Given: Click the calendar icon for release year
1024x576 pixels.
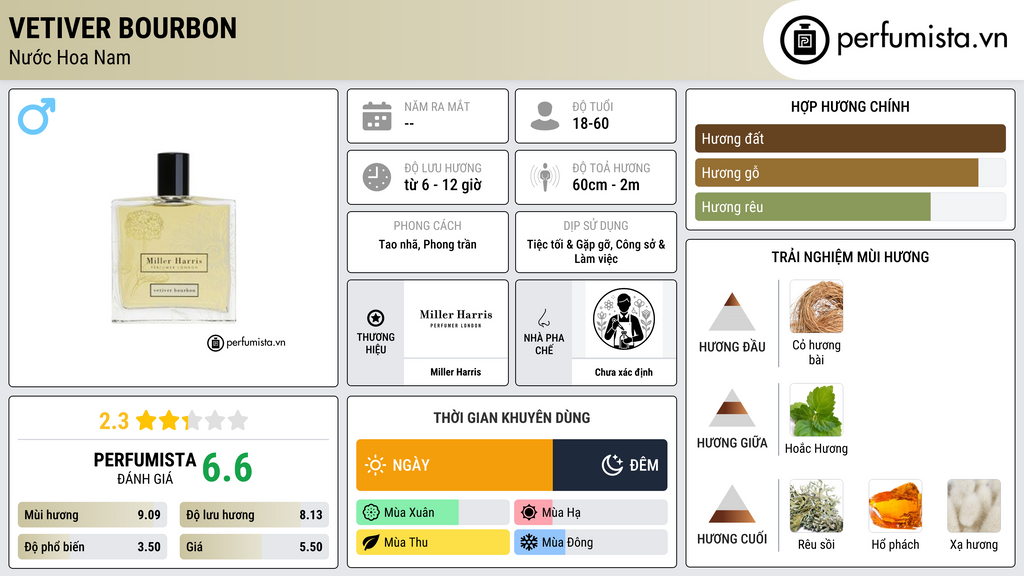Looking at the screenshot, I should coord(377,116).
